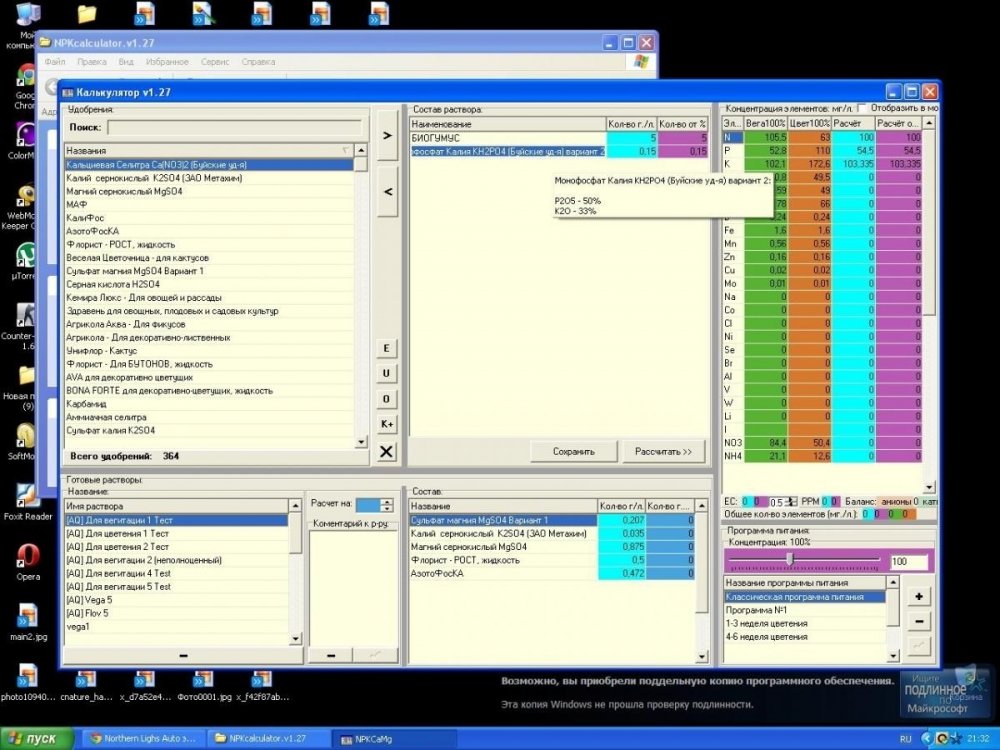Add nutrition program with plus button

919,596
